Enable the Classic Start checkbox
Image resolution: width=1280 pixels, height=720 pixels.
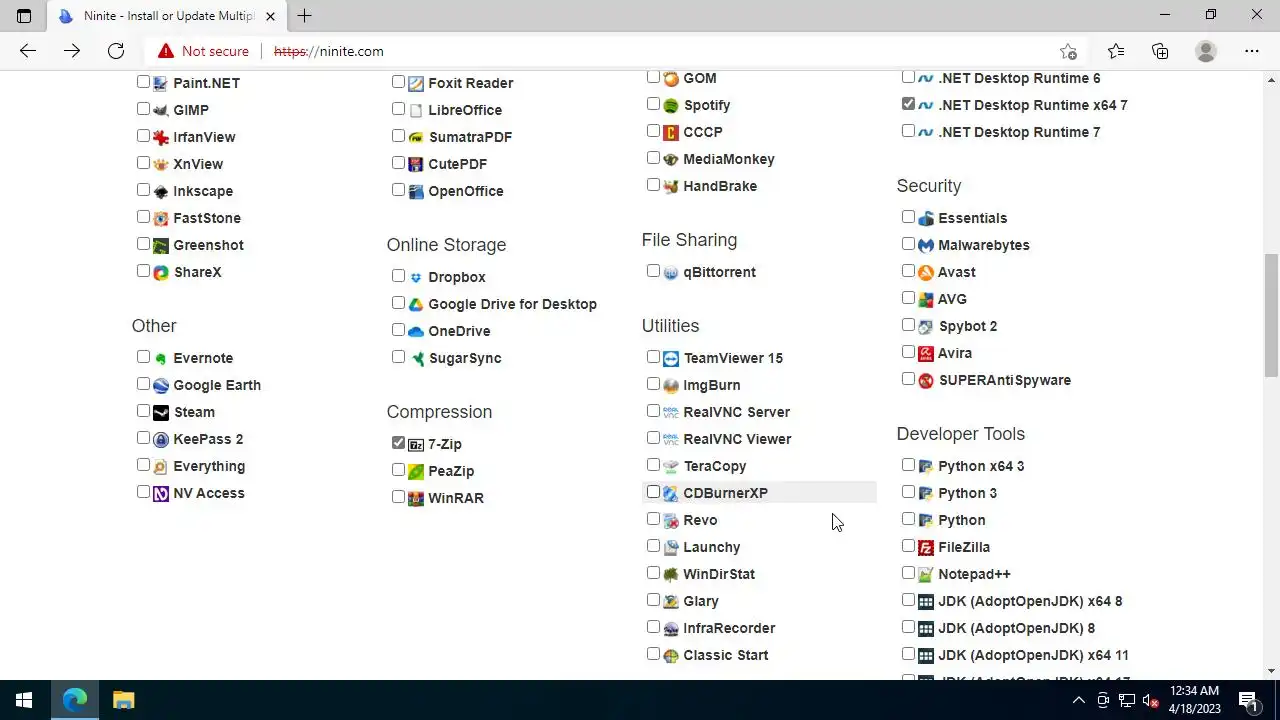pos(653,654)
